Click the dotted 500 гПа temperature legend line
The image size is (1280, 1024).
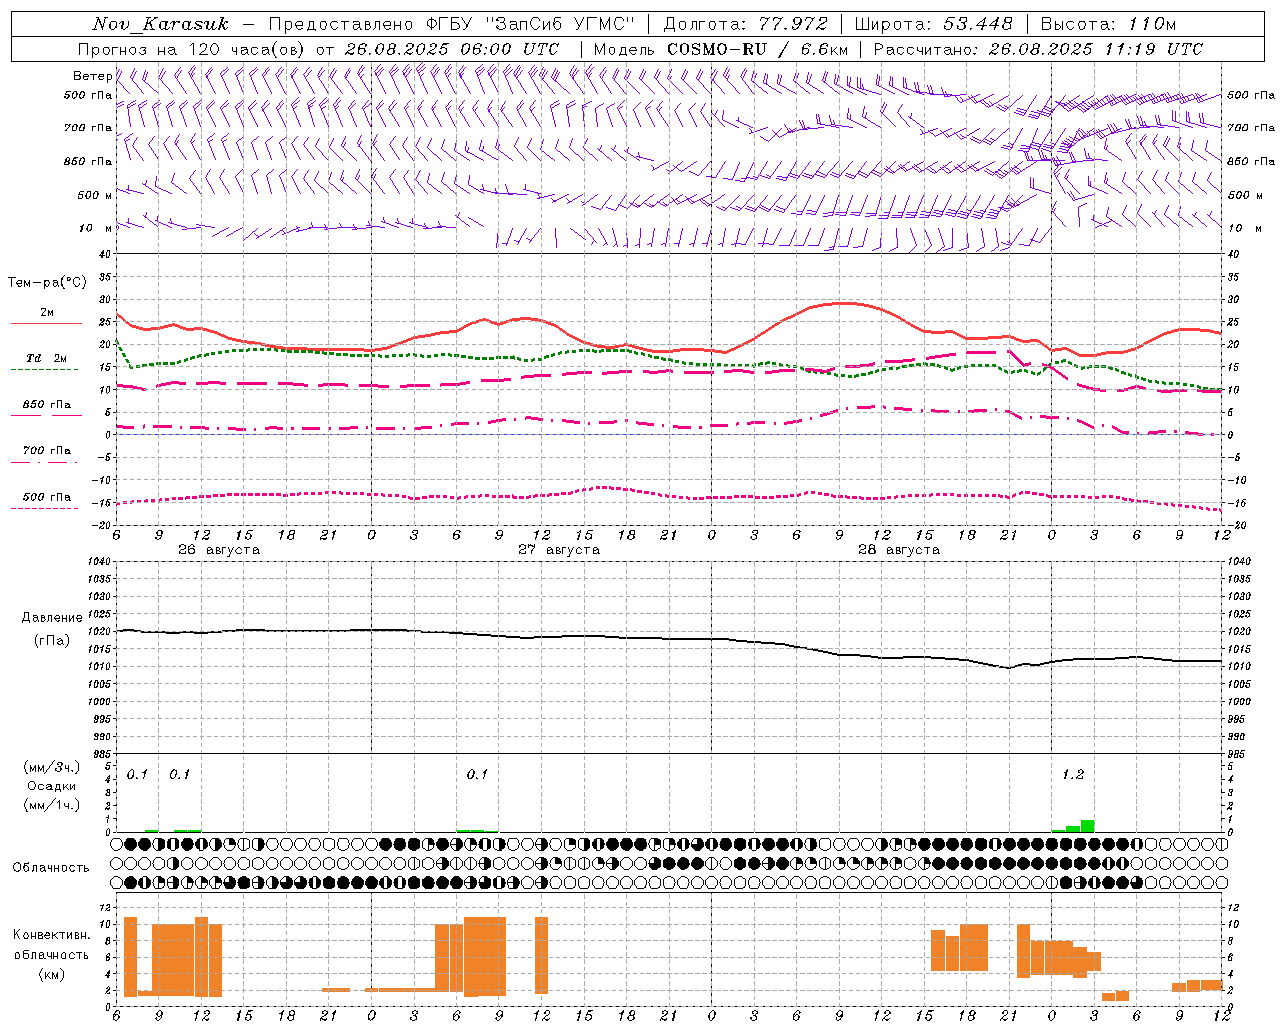(44, 508)
